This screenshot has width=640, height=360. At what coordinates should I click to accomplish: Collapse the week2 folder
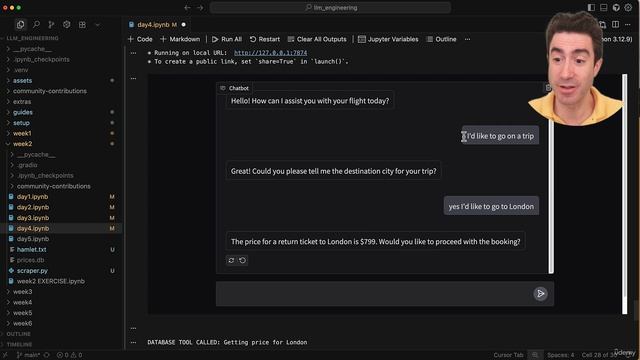point(22,144)
